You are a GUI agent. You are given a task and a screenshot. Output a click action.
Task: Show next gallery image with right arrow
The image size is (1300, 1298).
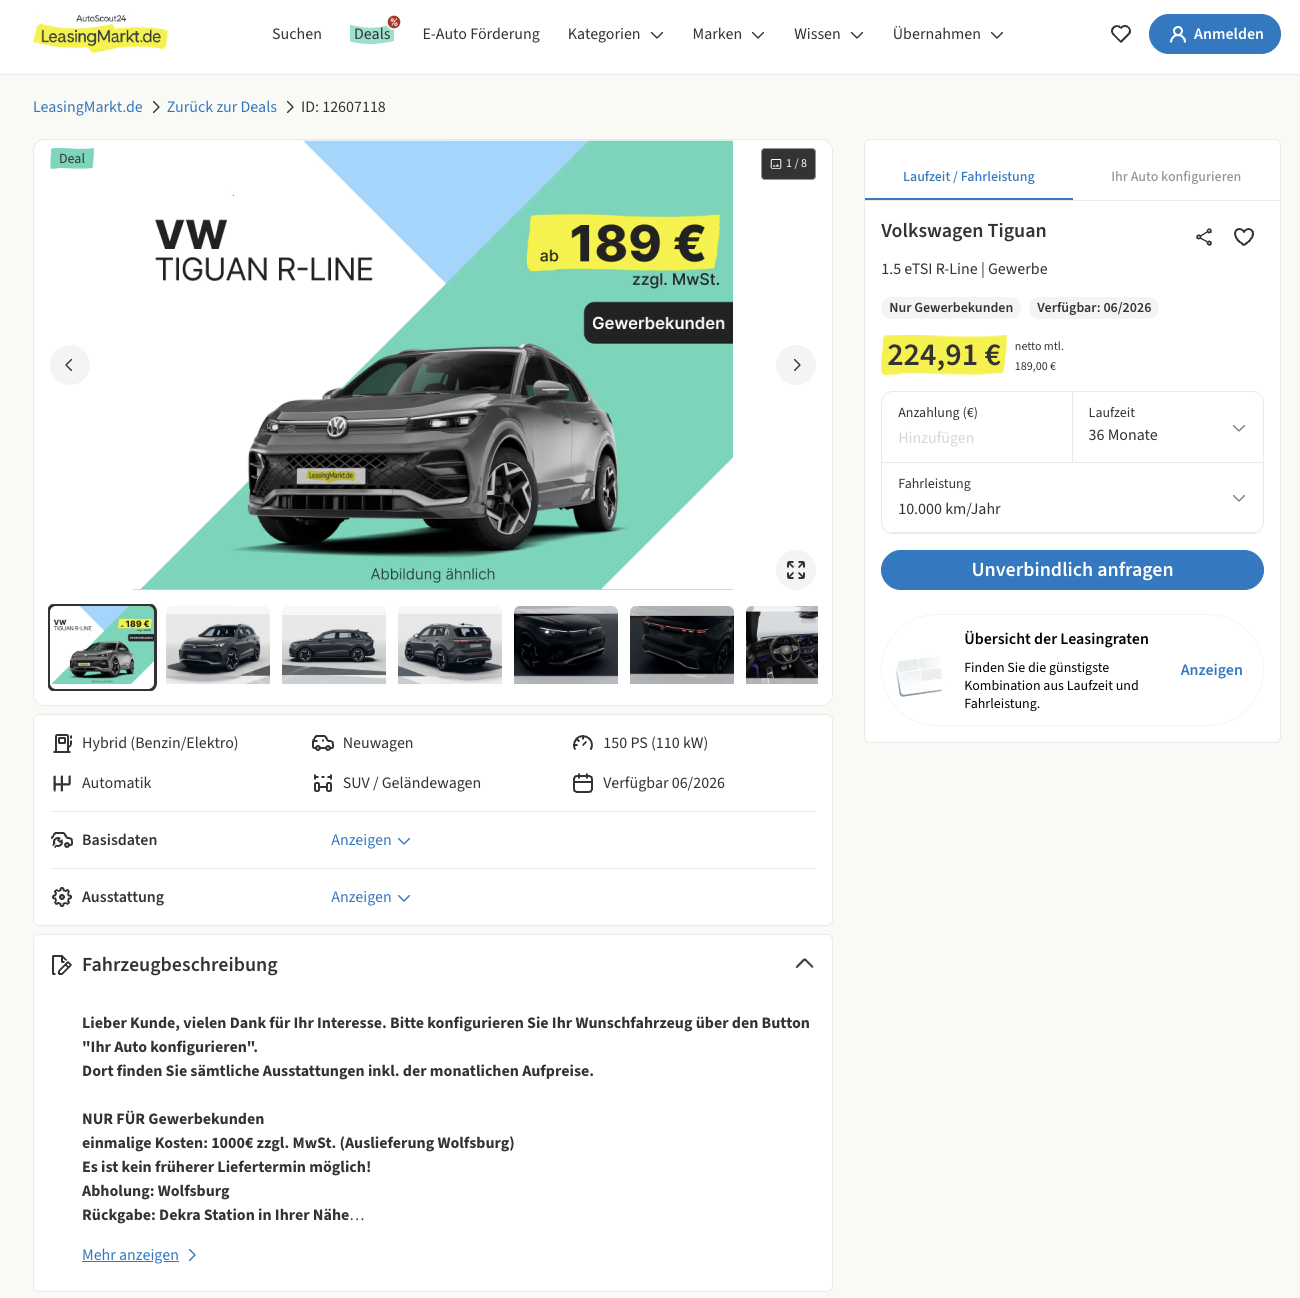click(796, 365)
